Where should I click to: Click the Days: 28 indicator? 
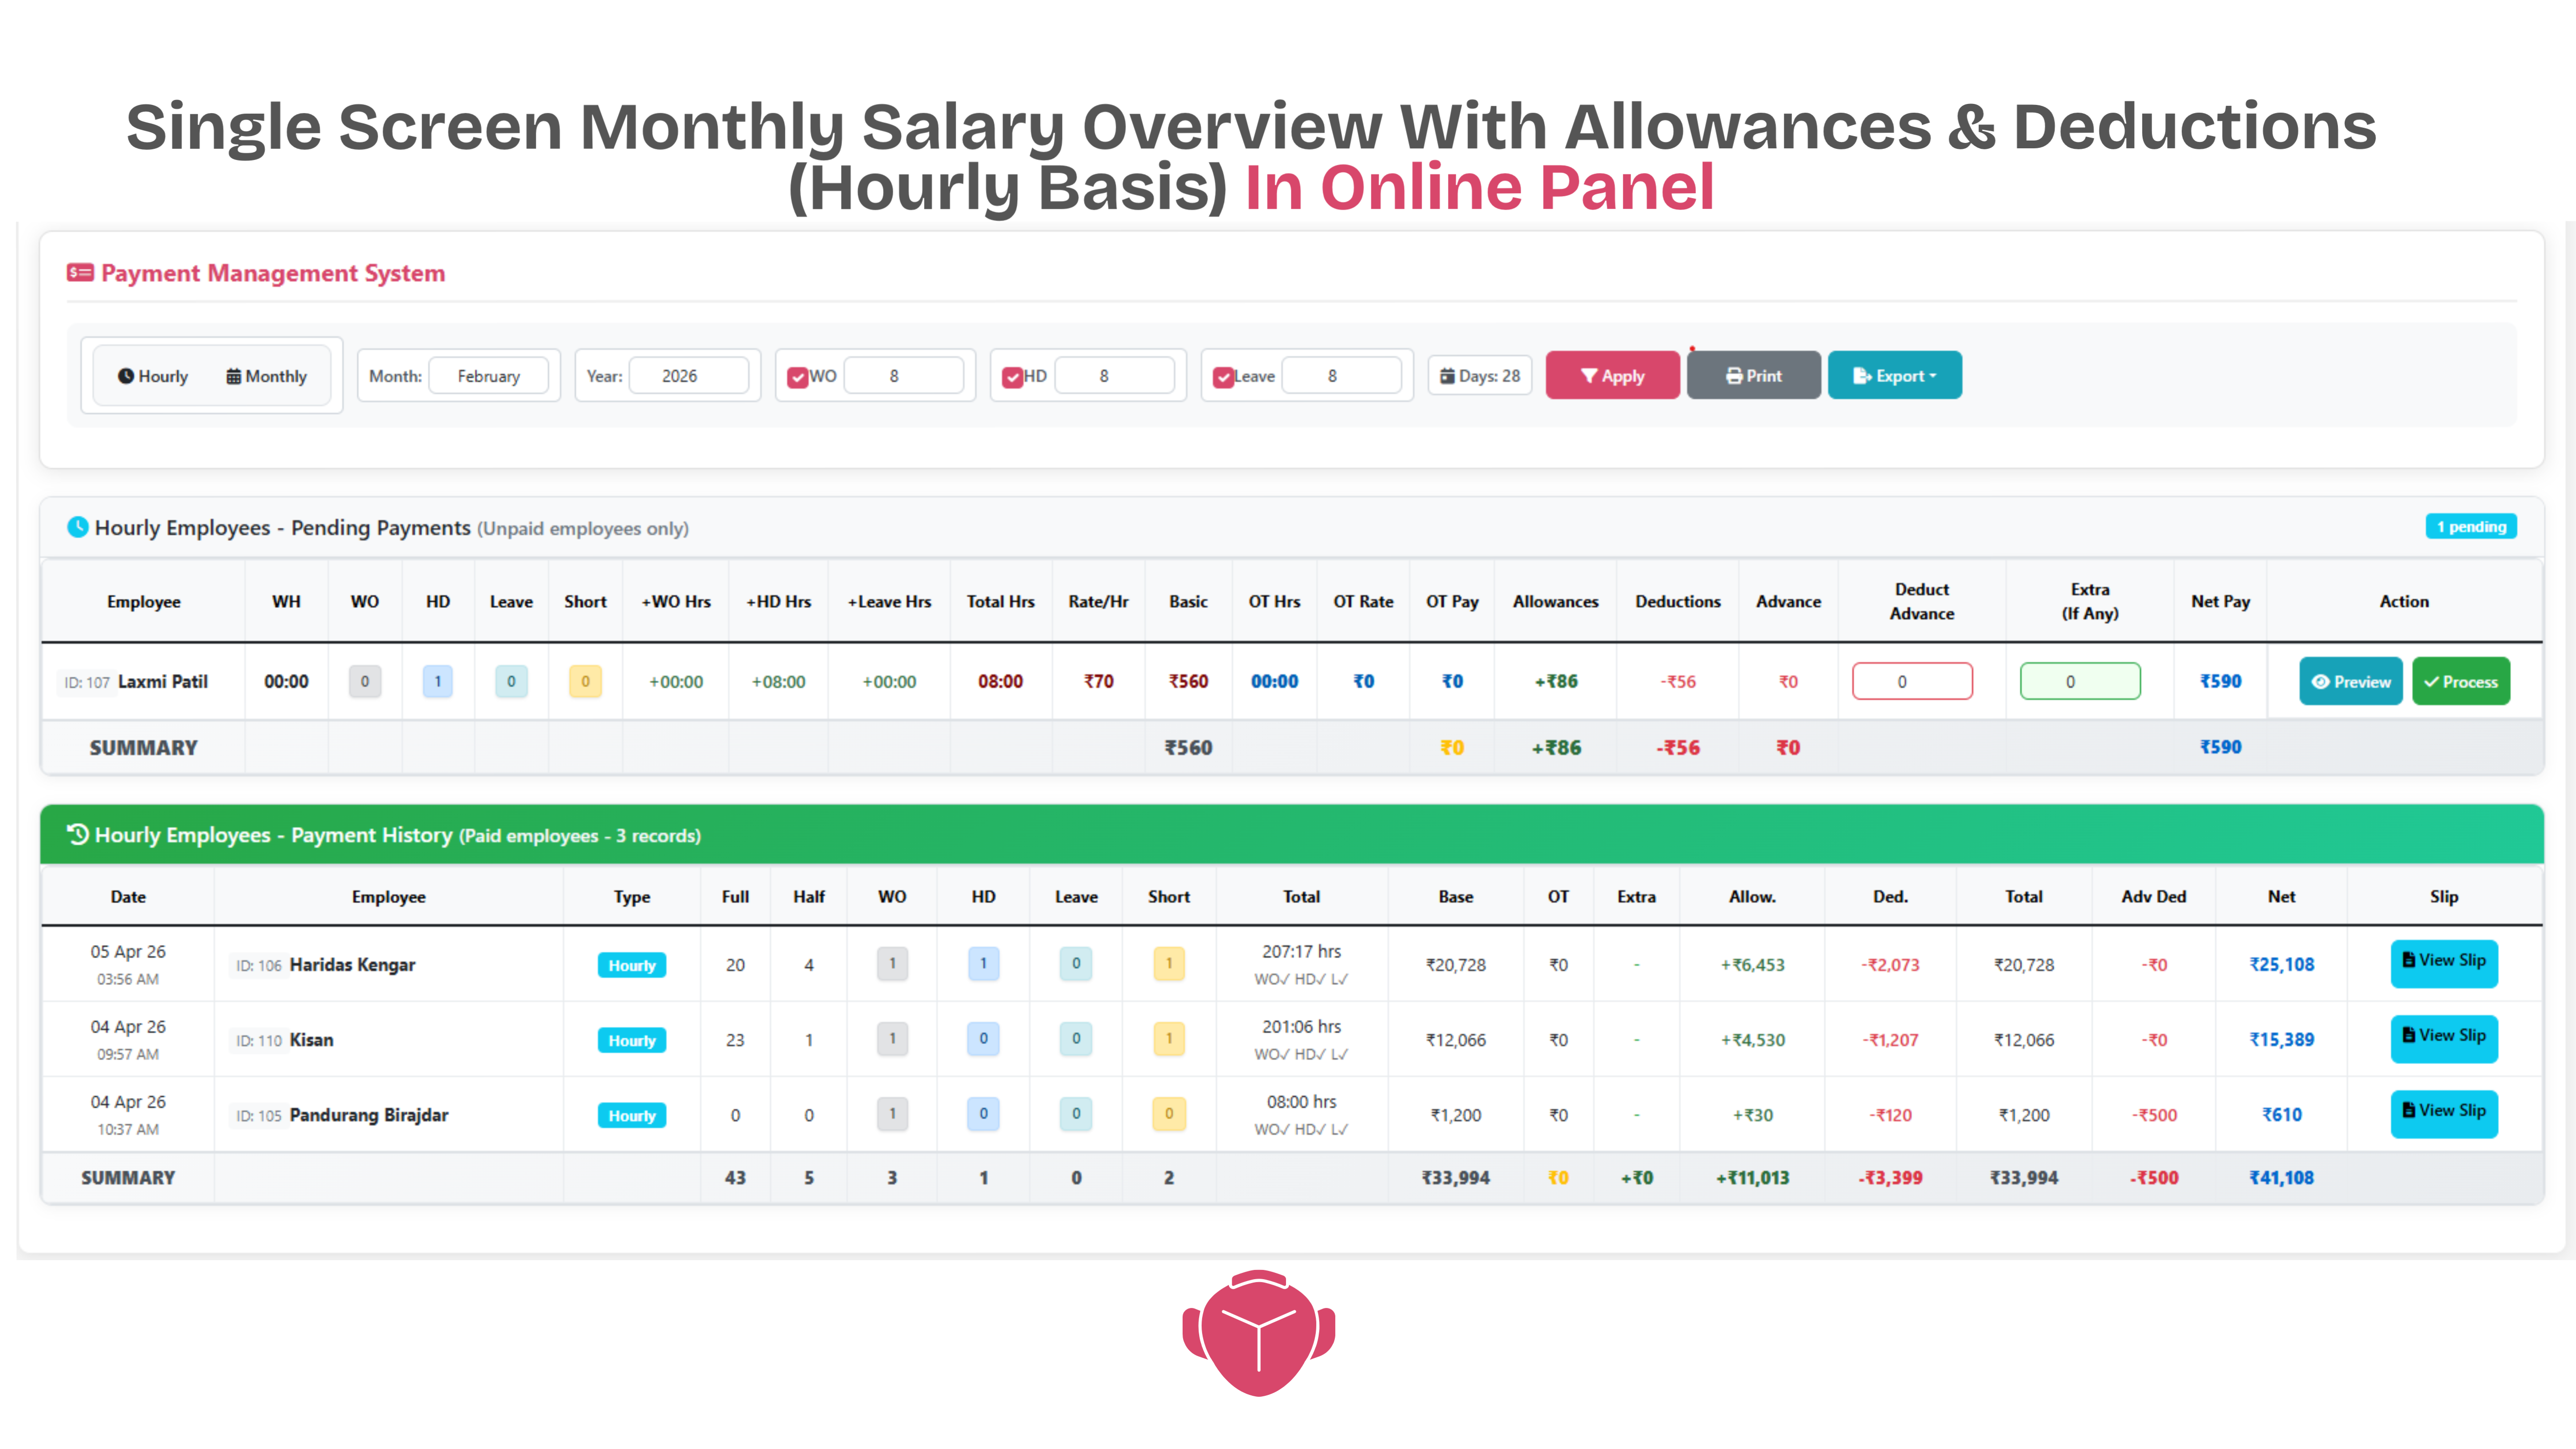[1480, 376]
